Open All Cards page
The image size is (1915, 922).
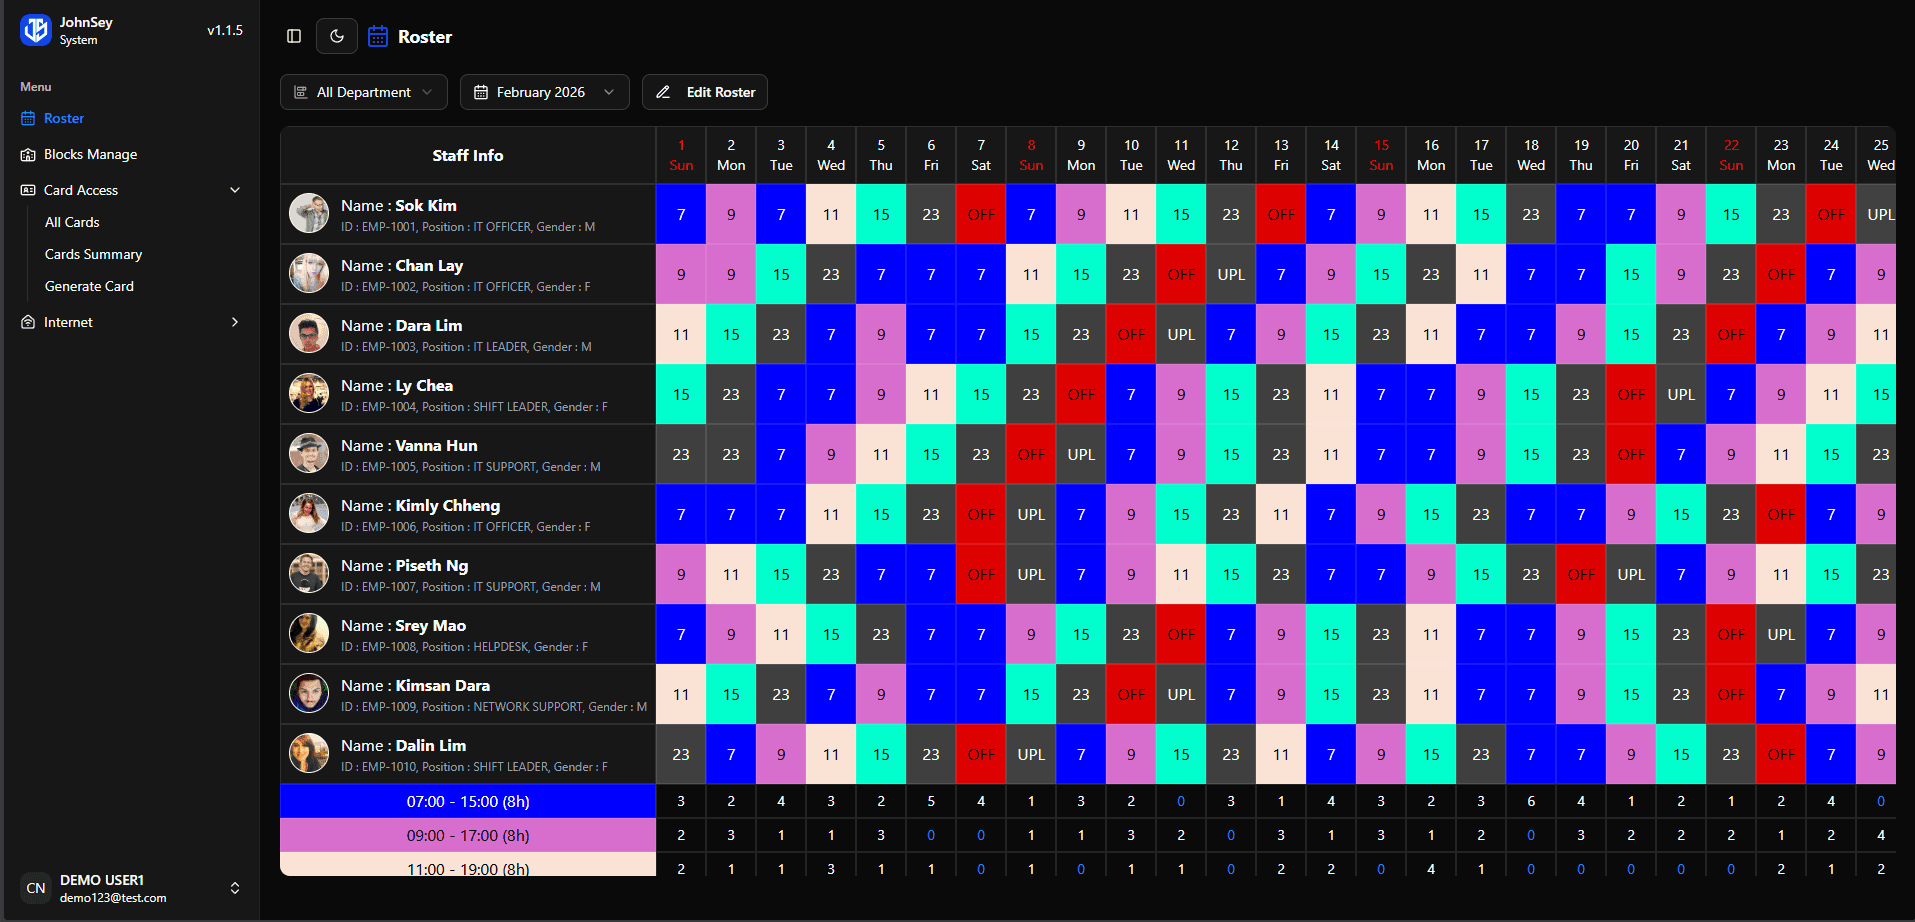[71, 222]
